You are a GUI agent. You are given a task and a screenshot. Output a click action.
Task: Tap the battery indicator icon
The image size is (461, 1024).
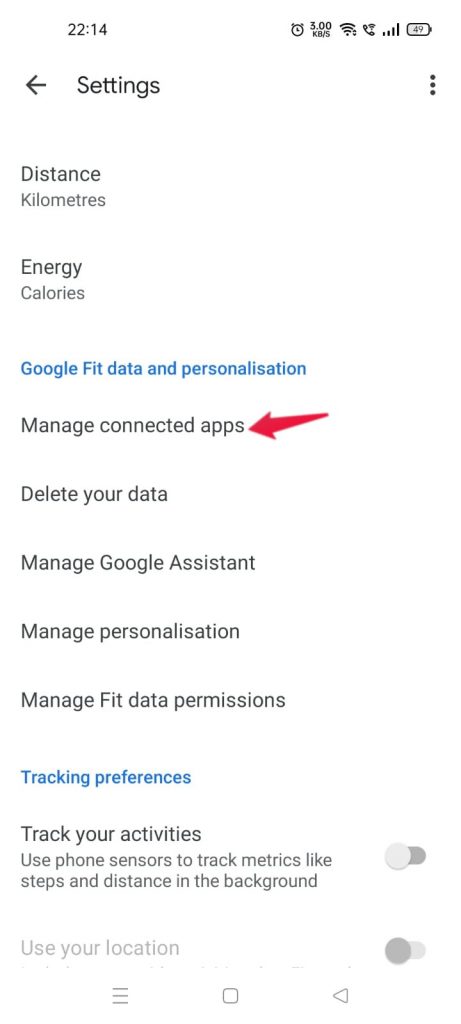click(x=419, y=29)
